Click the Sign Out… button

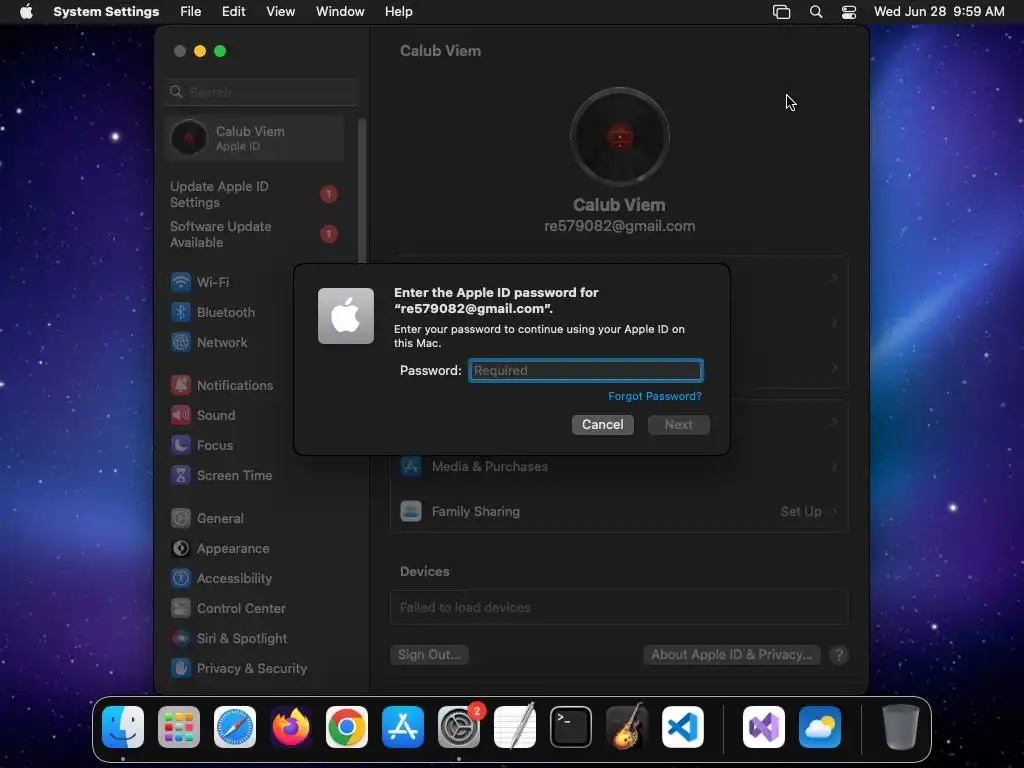coord(429,654)
